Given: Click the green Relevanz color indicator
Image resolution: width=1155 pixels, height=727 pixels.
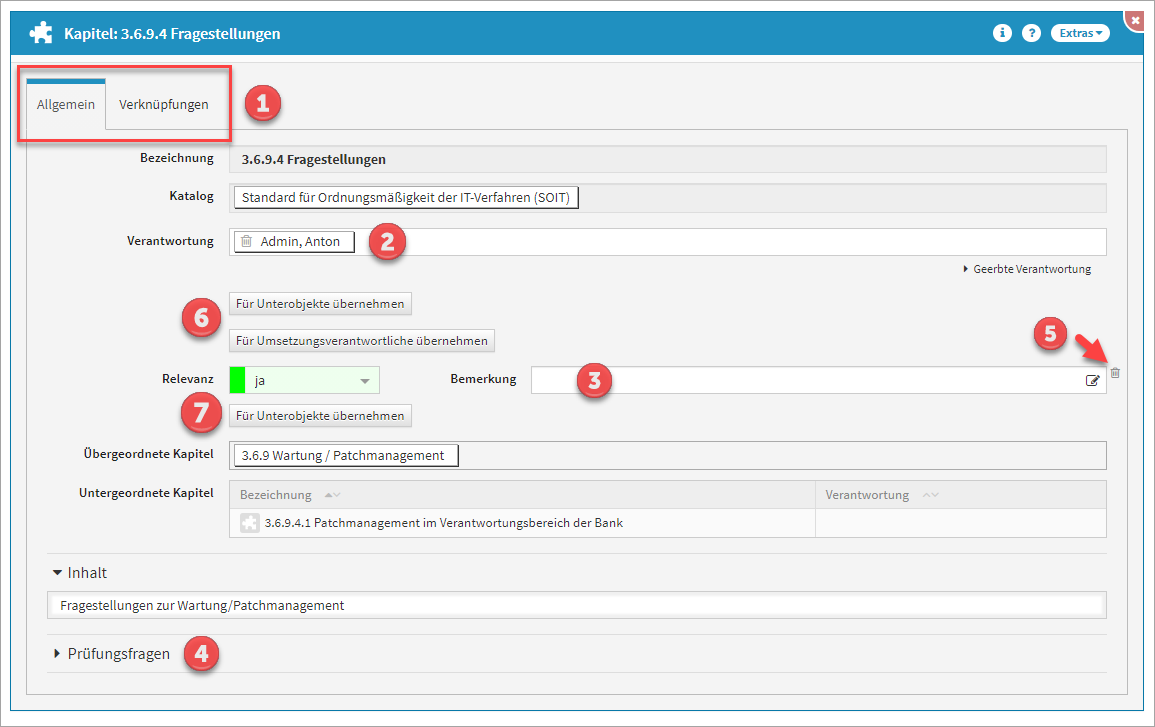Looking at the screenshot, I should [x=237, y=380].
